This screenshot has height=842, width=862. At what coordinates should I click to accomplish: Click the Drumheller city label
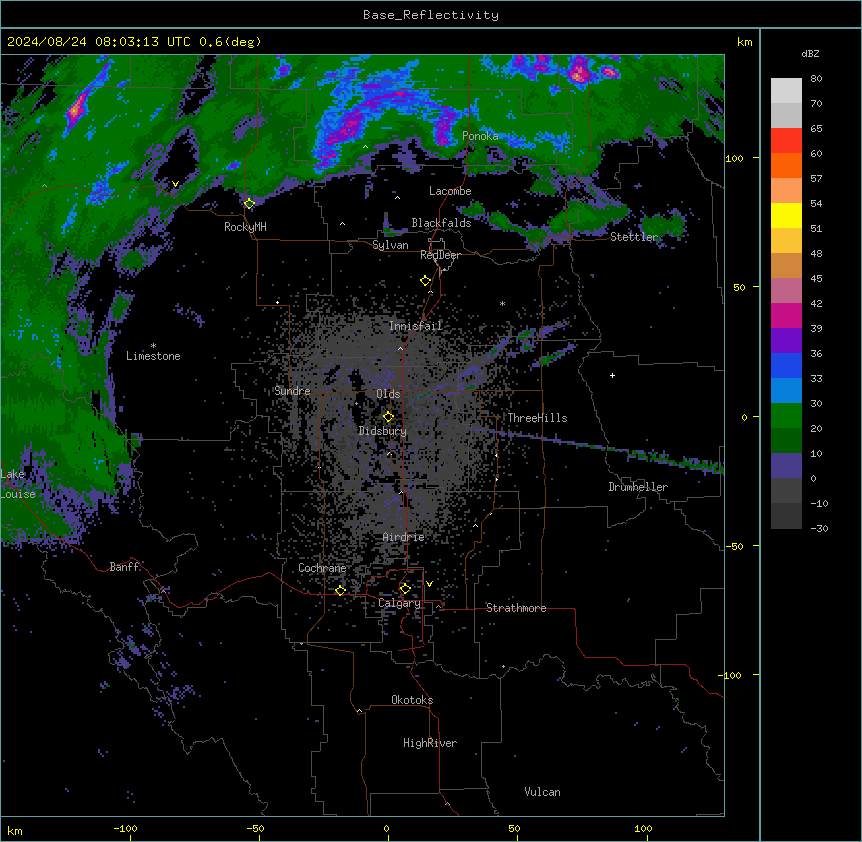click(638, 487)
